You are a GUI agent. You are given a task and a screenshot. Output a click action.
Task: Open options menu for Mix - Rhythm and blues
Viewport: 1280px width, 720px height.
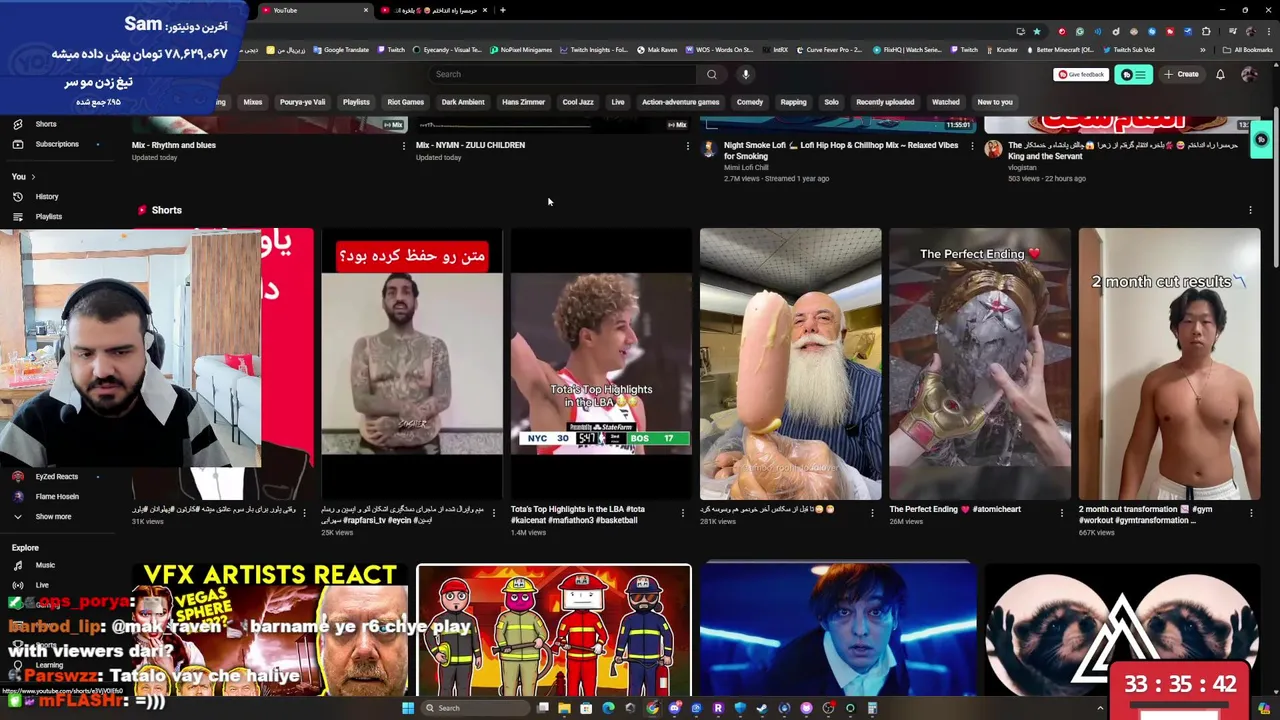click(x=404, y=146)
